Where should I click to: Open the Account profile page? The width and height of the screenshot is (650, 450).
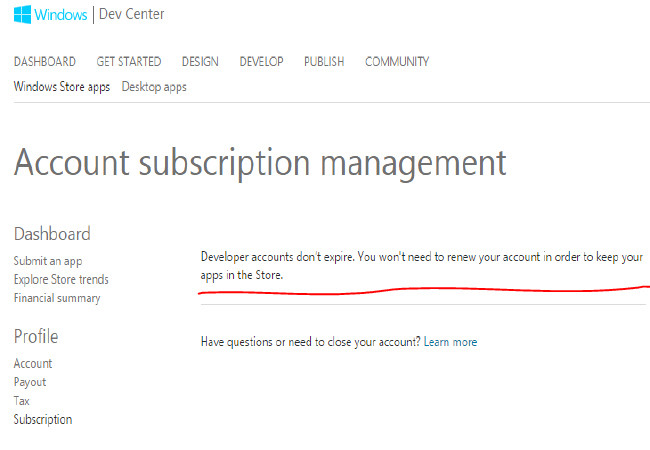[33, 364]
